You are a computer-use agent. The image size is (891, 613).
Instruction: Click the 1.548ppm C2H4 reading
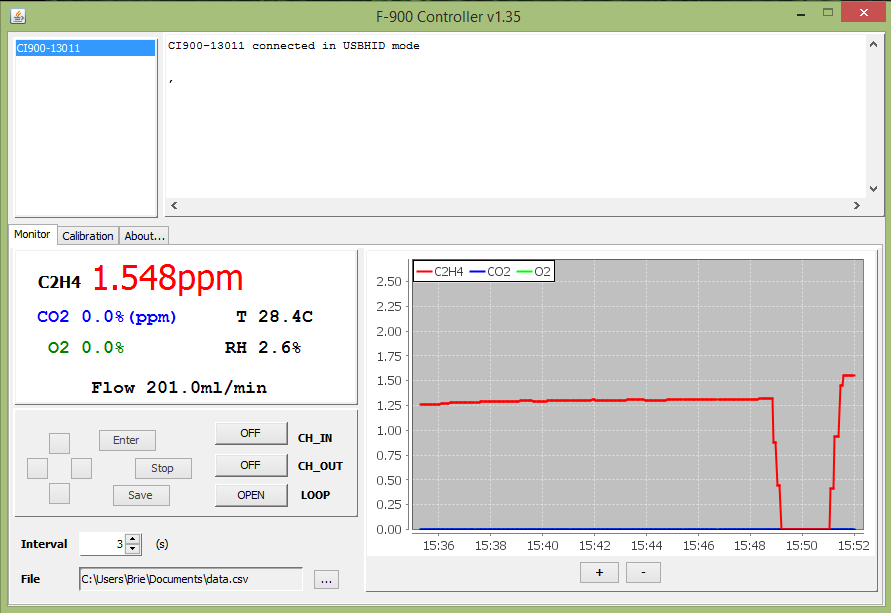(x=168, y=278)
